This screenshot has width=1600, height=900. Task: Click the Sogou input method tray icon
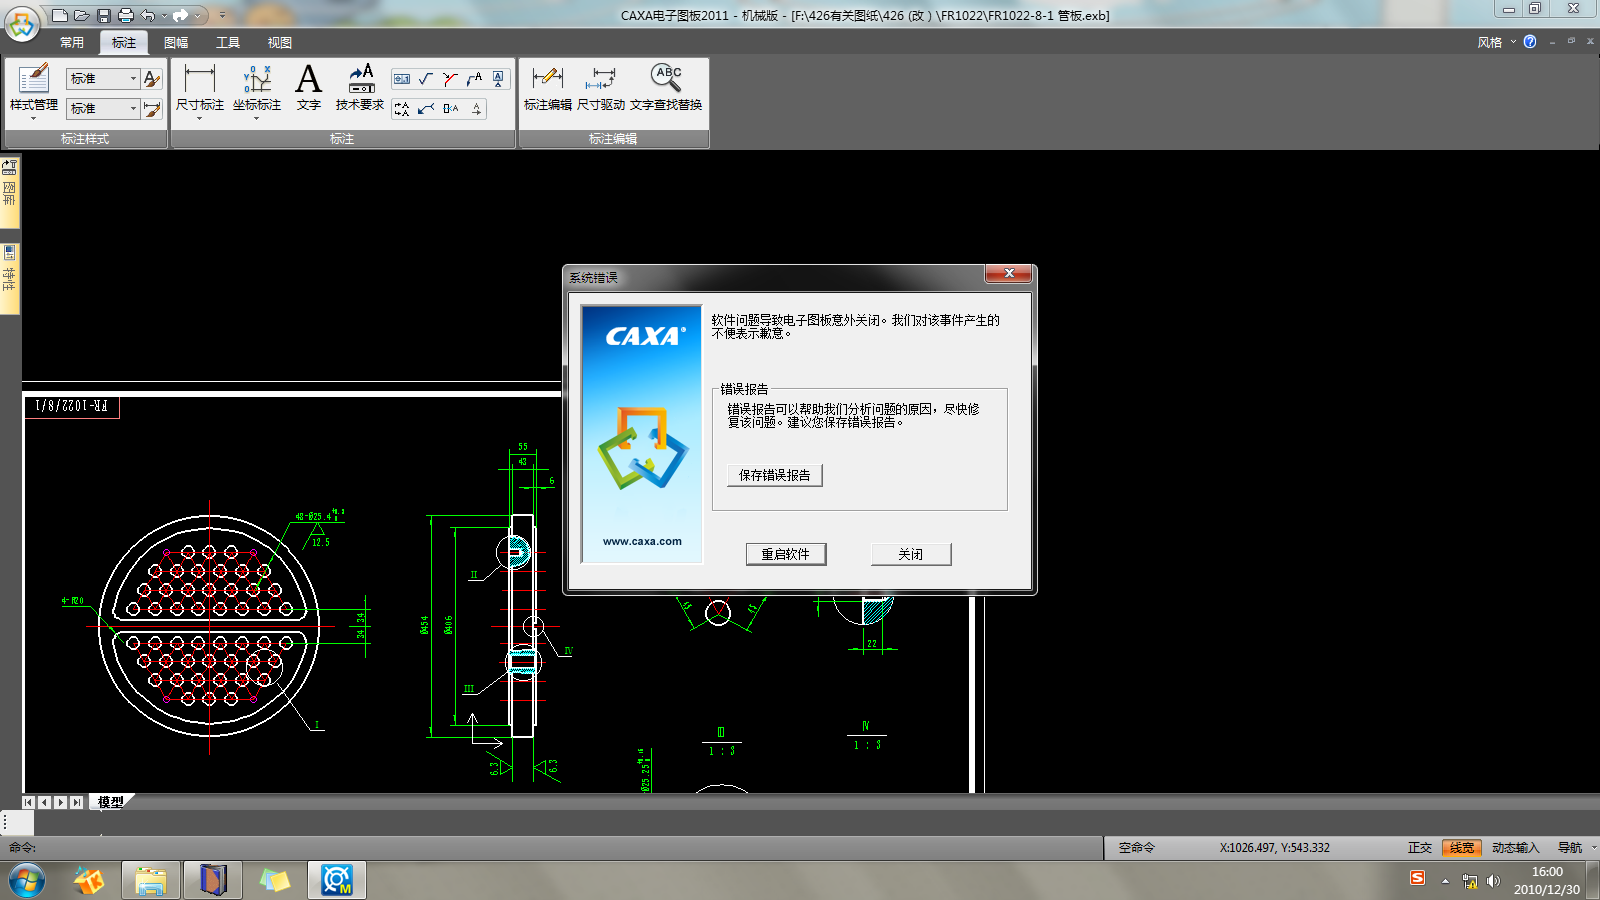pos(1417,878)
